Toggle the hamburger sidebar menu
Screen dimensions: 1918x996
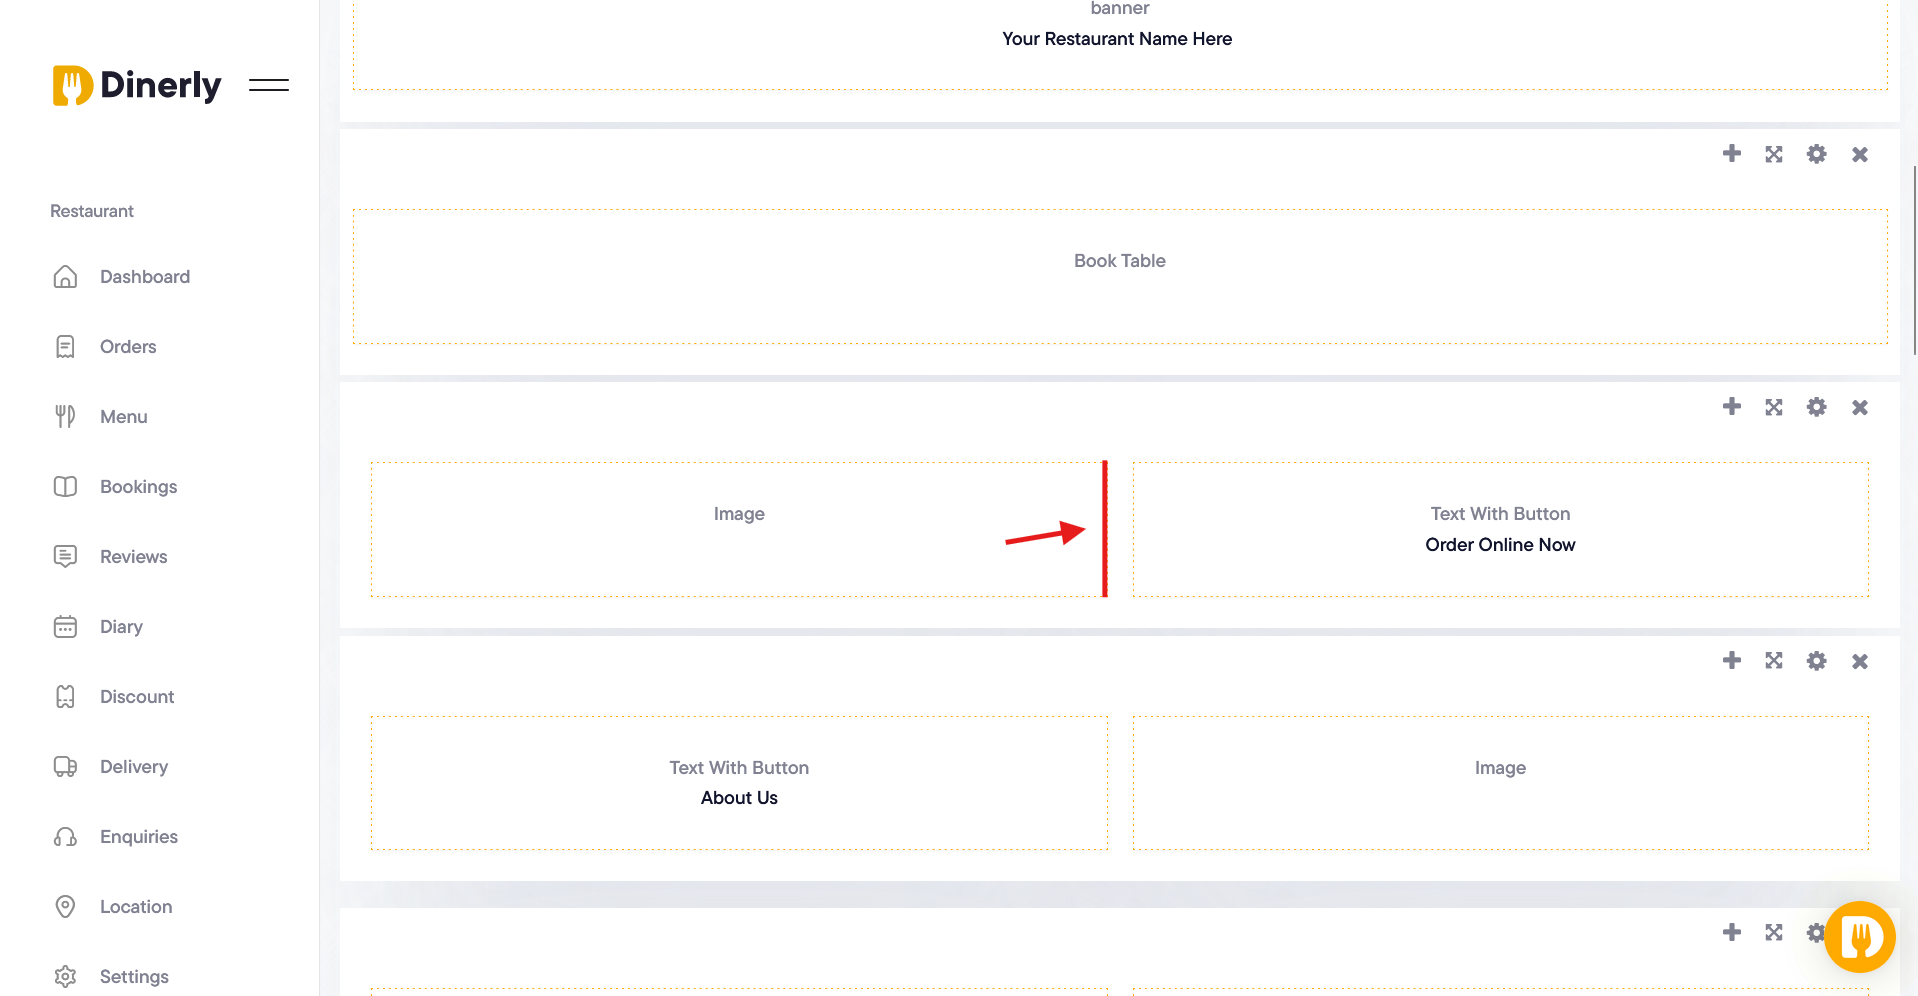pyautogui.click(x=269, y=86)
